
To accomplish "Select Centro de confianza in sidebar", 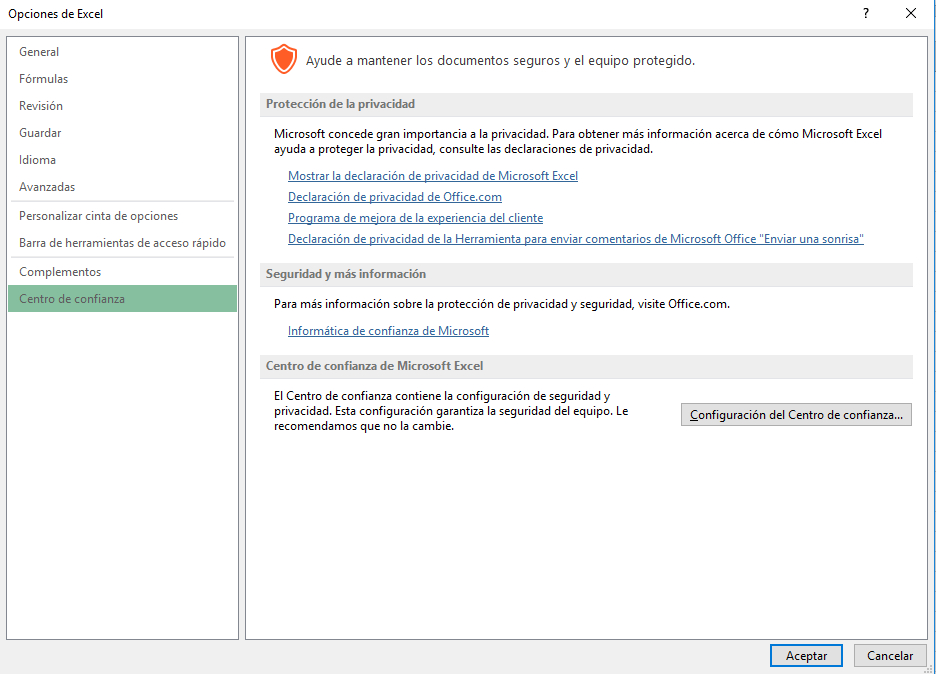I will coord(122,298).
